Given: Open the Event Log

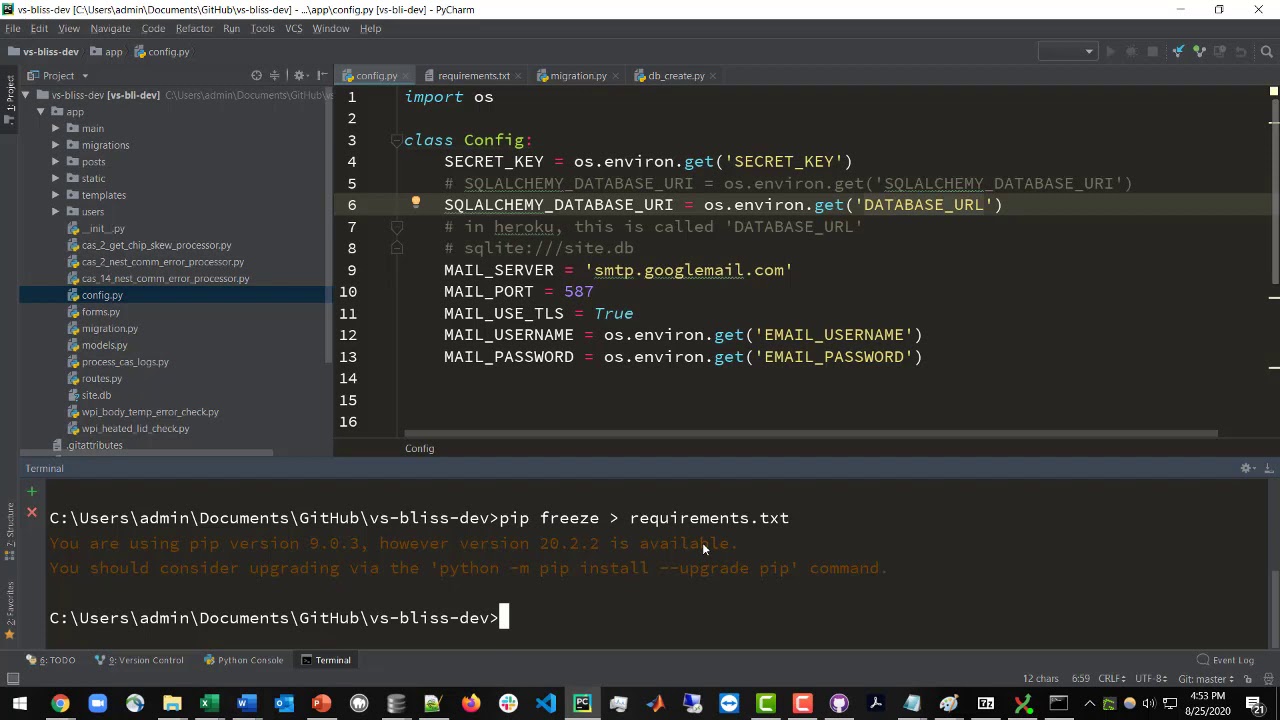Looking at the screenshot, I should (1225, 660).
